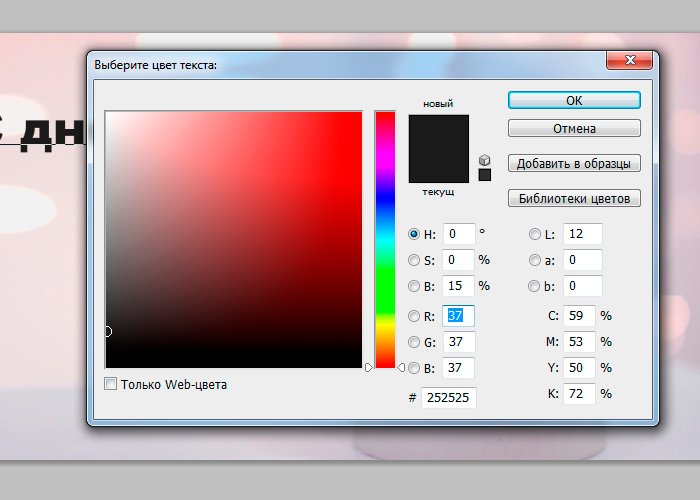Open 'Библиотеки цветов' color libraries

coord(574,198)
